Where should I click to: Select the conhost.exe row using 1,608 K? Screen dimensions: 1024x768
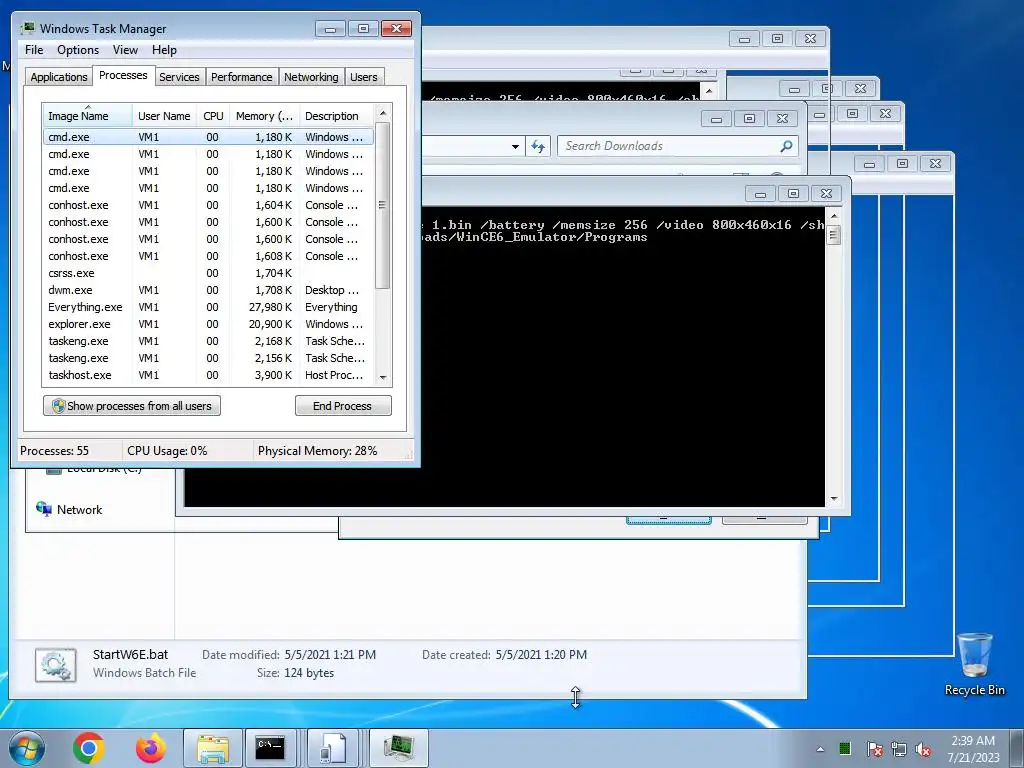[x=208, y=256]
